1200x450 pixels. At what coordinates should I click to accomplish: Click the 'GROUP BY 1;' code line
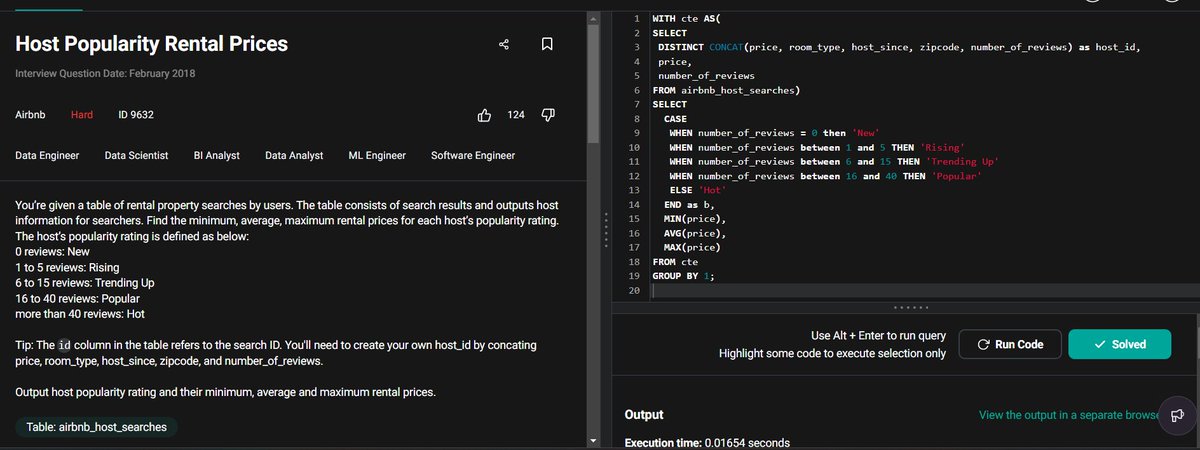click(x=684, y=275)
